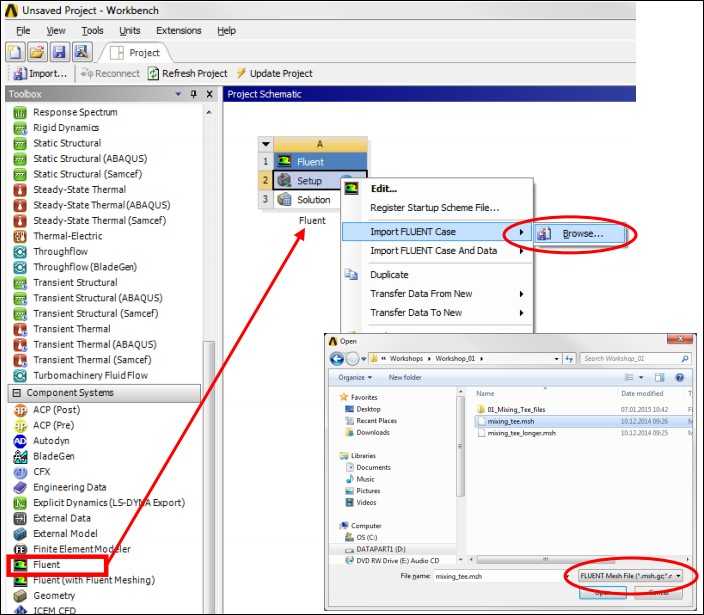Collapse the Component Systems section

(17, 393)
